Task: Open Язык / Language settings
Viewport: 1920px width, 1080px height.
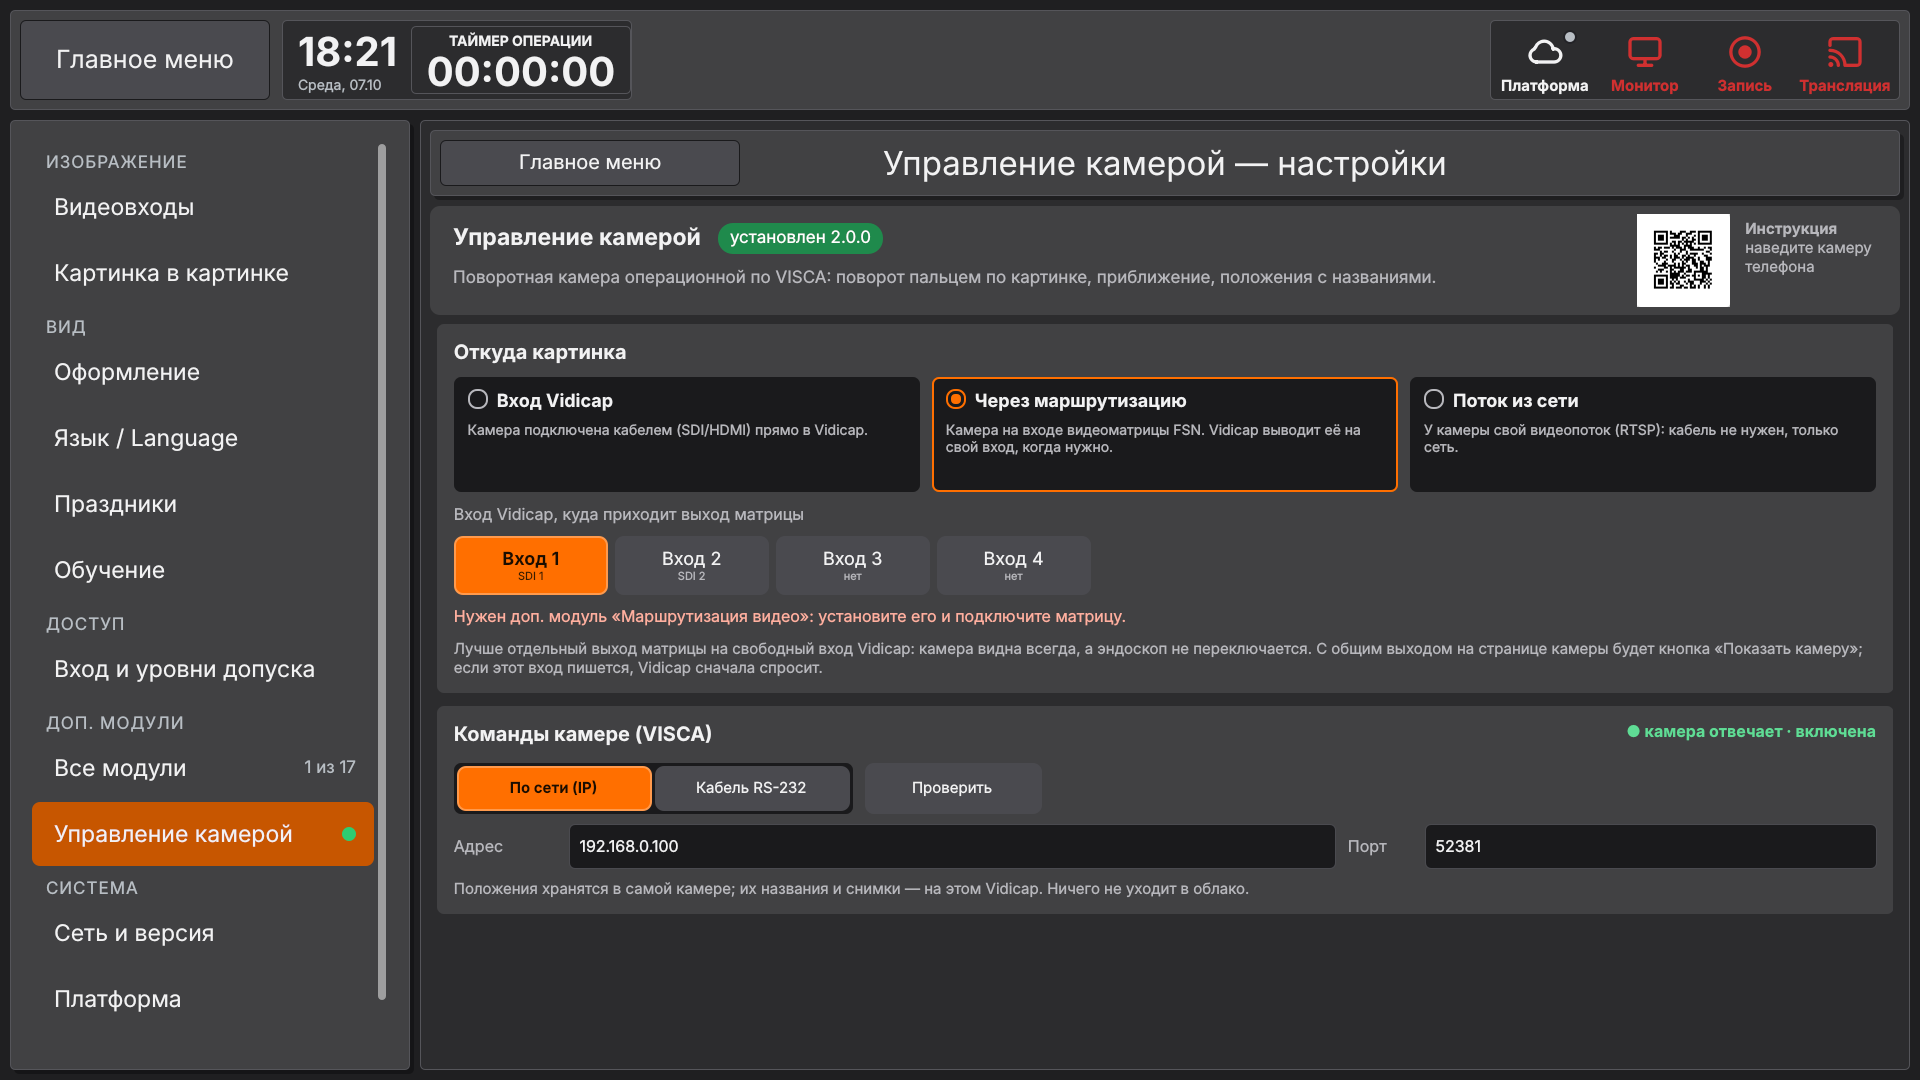Action: click(x=203, y=438)
